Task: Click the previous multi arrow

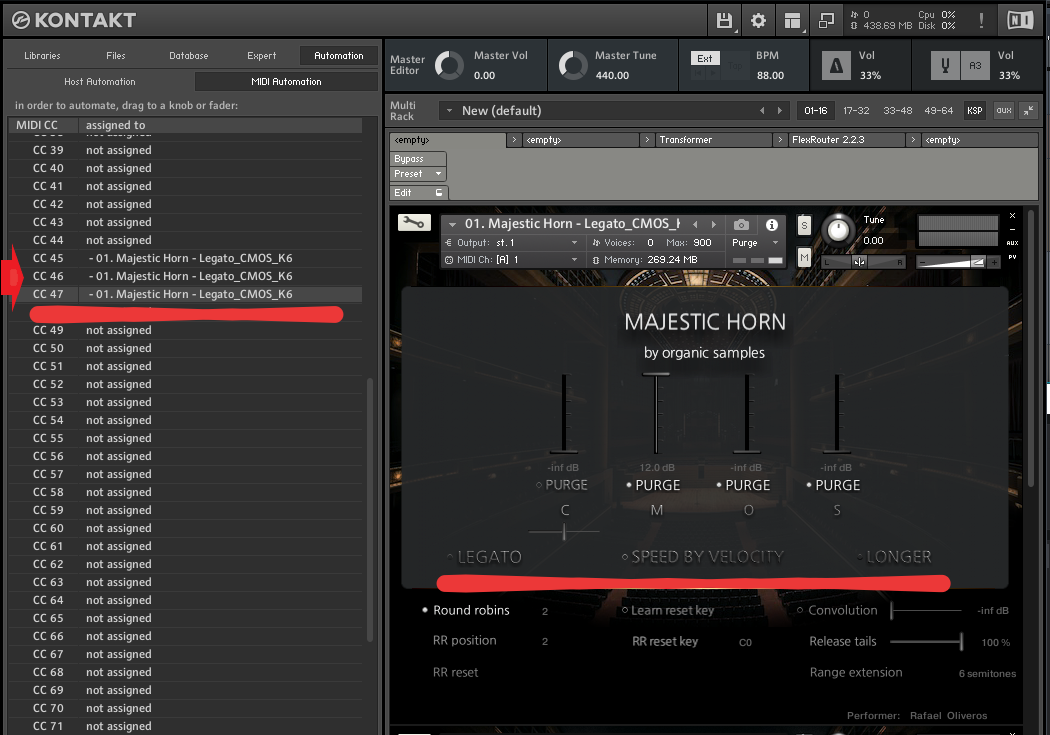Action: [x=762, y=110]
